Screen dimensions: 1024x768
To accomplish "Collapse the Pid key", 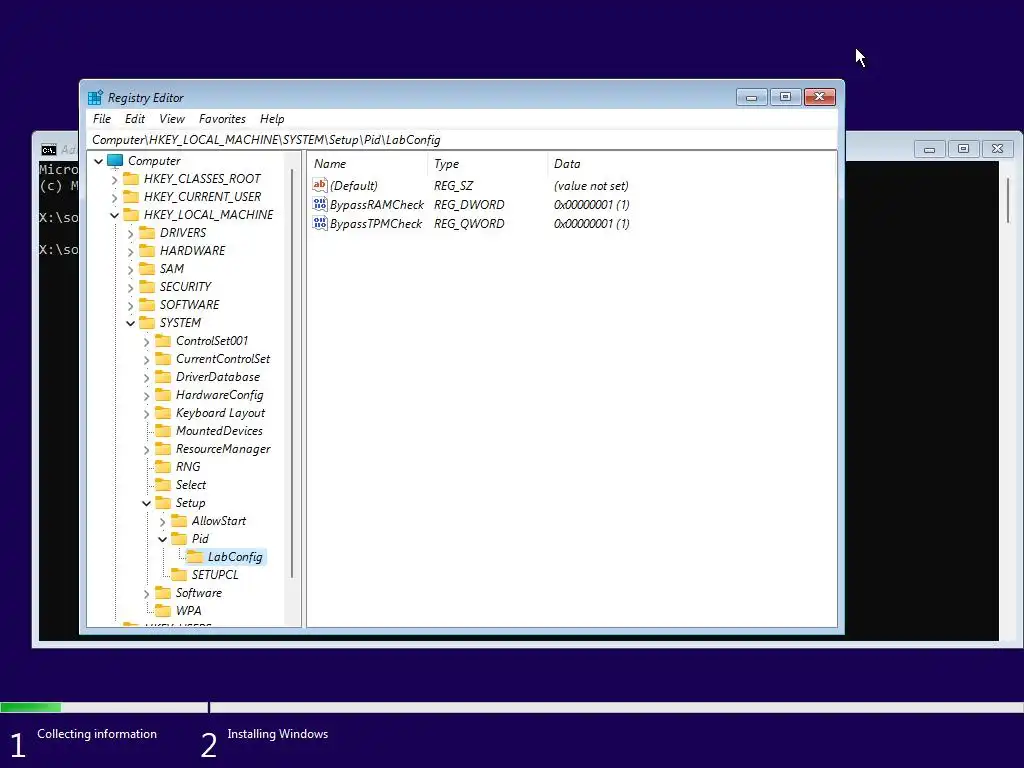I will click(x=163, y=539).
